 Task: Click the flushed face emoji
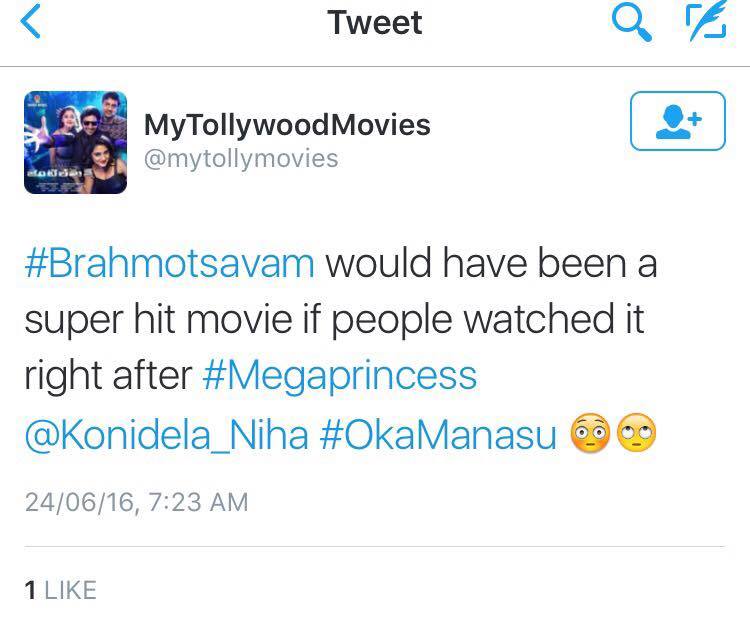(x=590, y=433)
